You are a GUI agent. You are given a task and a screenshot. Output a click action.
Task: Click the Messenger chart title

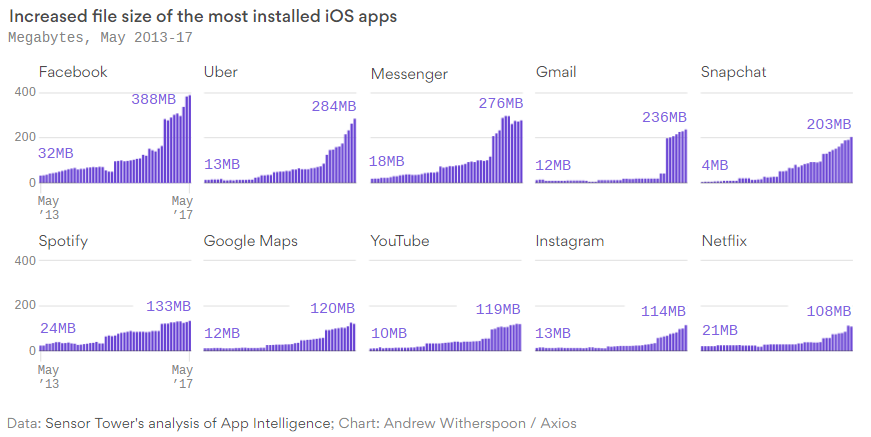(x=409, y=74)
